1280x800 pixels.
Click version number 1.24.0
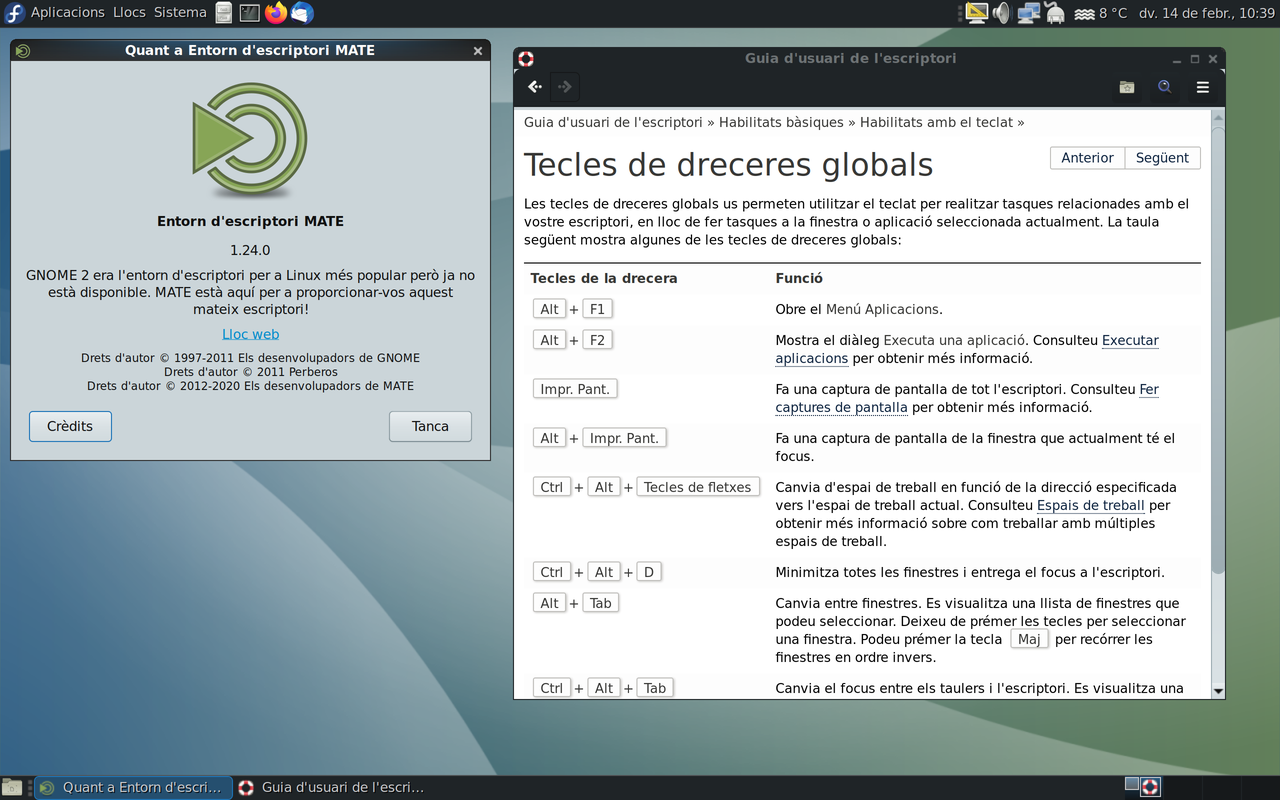250,250
